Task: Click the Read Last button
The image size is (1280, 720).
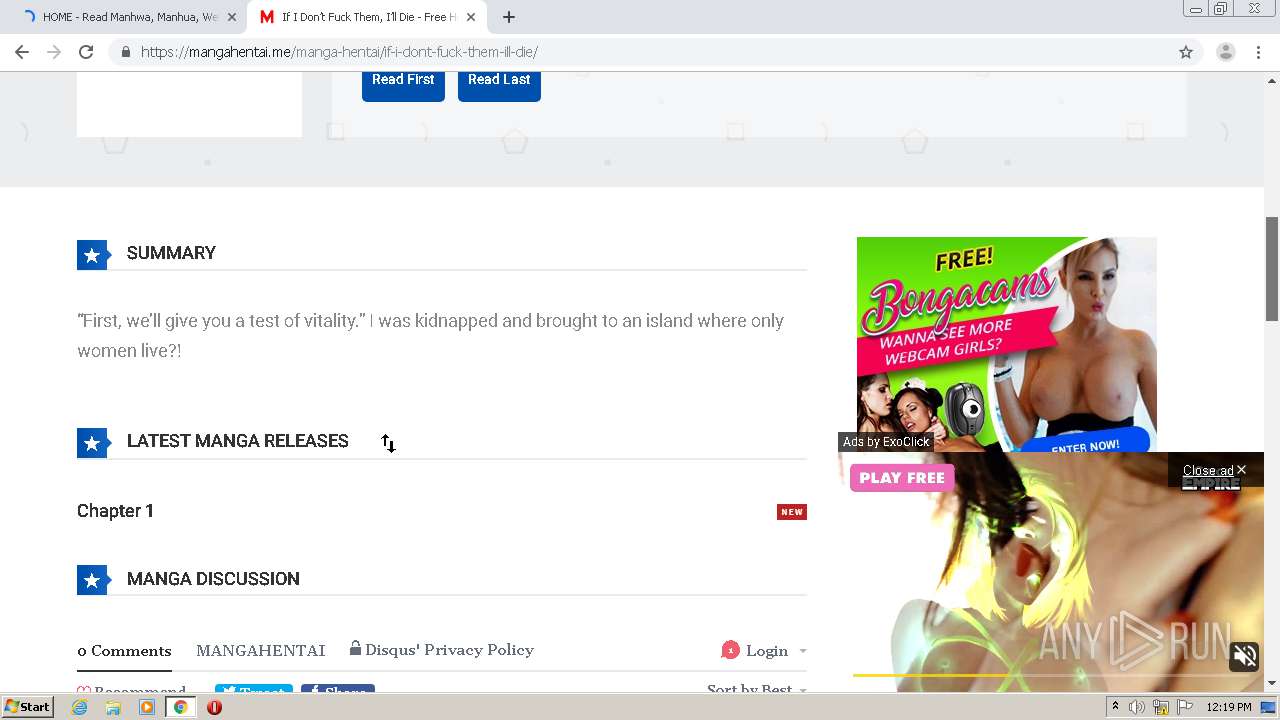Action: [x=499, y=80]
